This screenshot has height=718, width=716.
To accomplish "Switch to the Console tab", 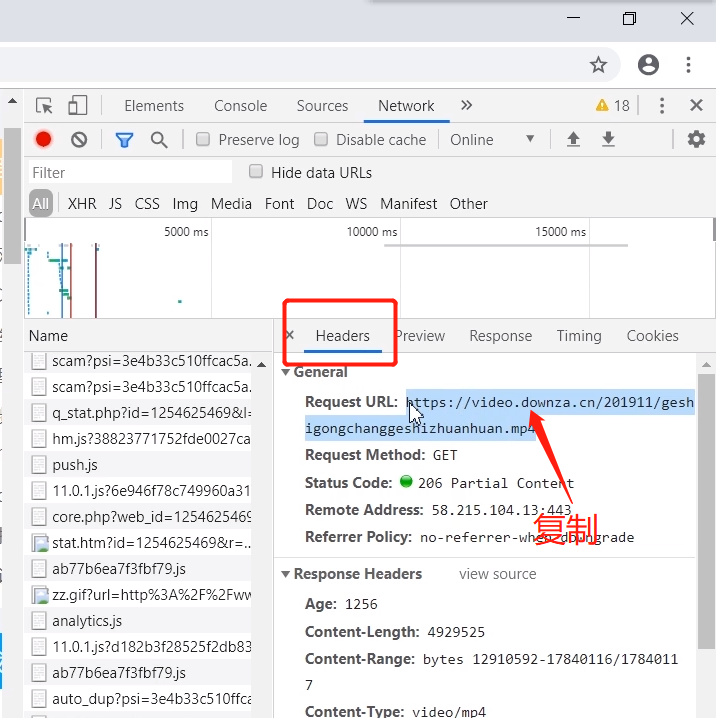I will [240, 106].
